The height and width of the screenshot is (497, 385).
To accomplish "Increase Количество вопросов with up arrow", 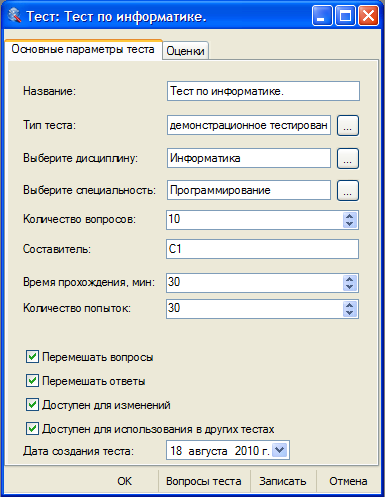I will point(349,216).
